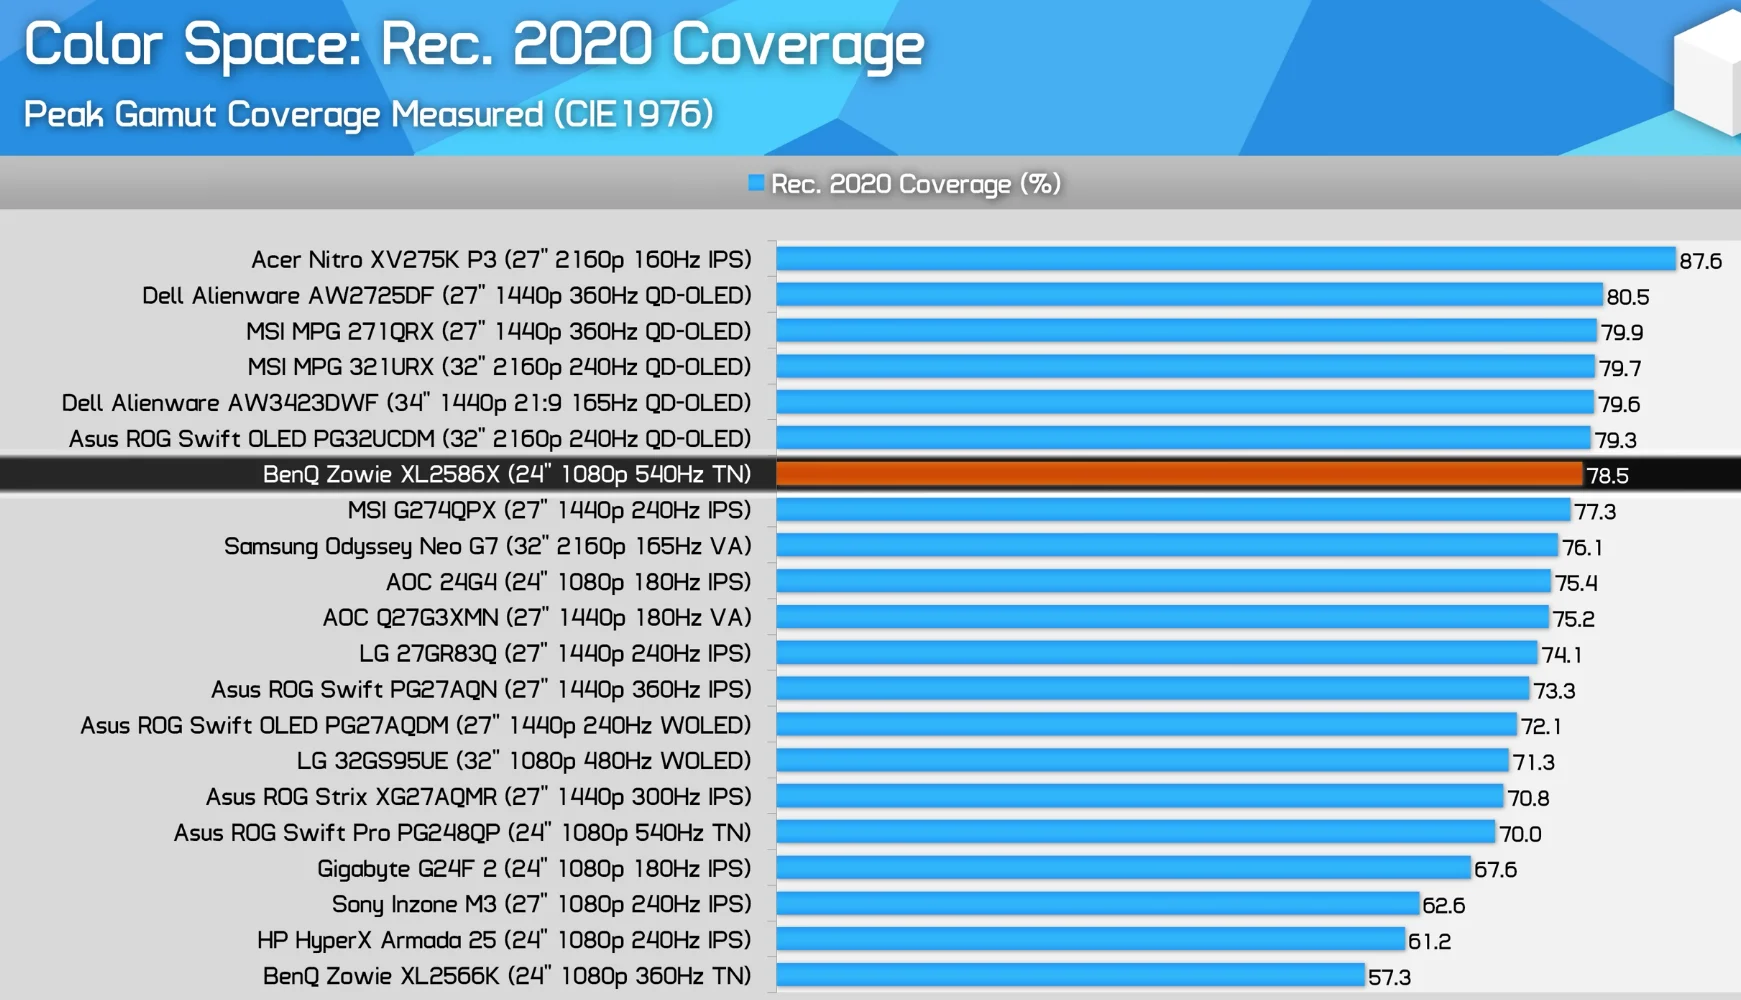Select the 72.1 value
Screen dimensions: 1741x1000
1541,727
